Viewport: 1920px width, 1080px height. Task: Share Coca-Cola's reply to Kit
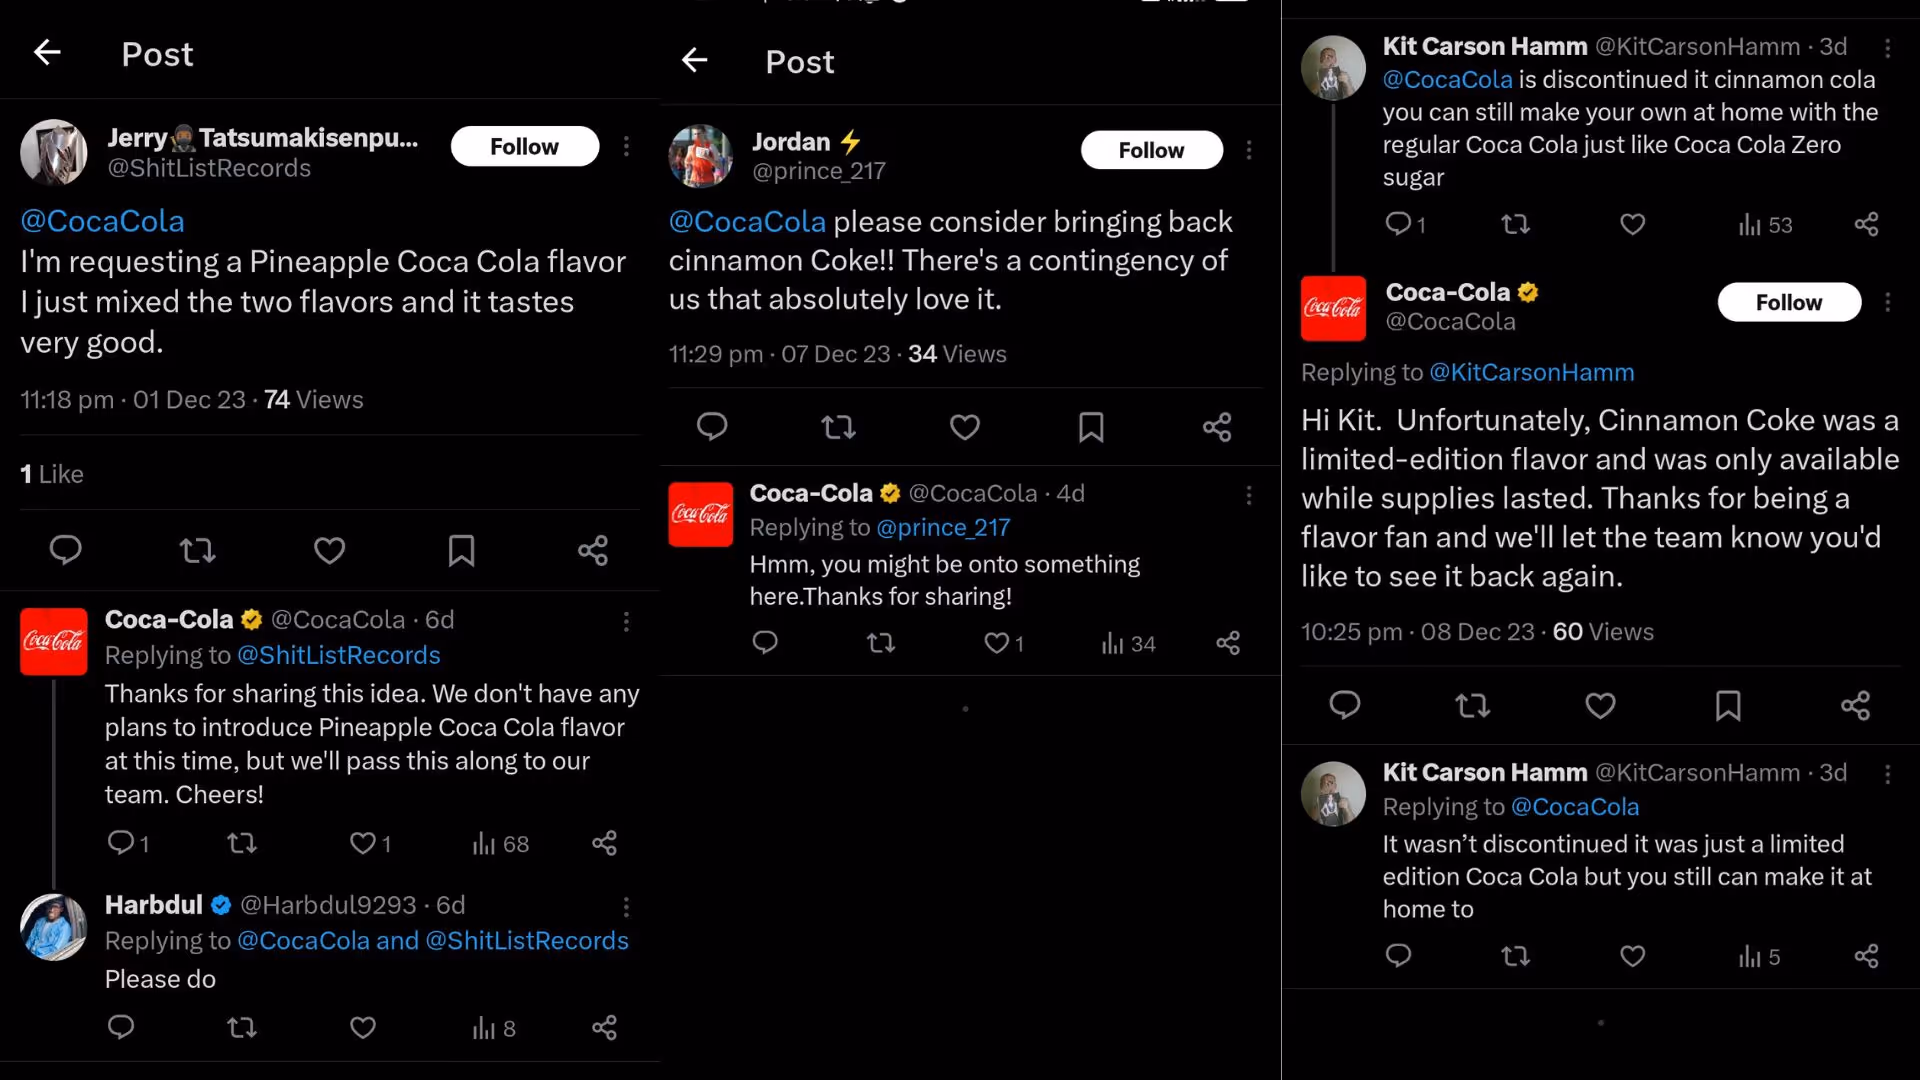(x=1855, y=706)
